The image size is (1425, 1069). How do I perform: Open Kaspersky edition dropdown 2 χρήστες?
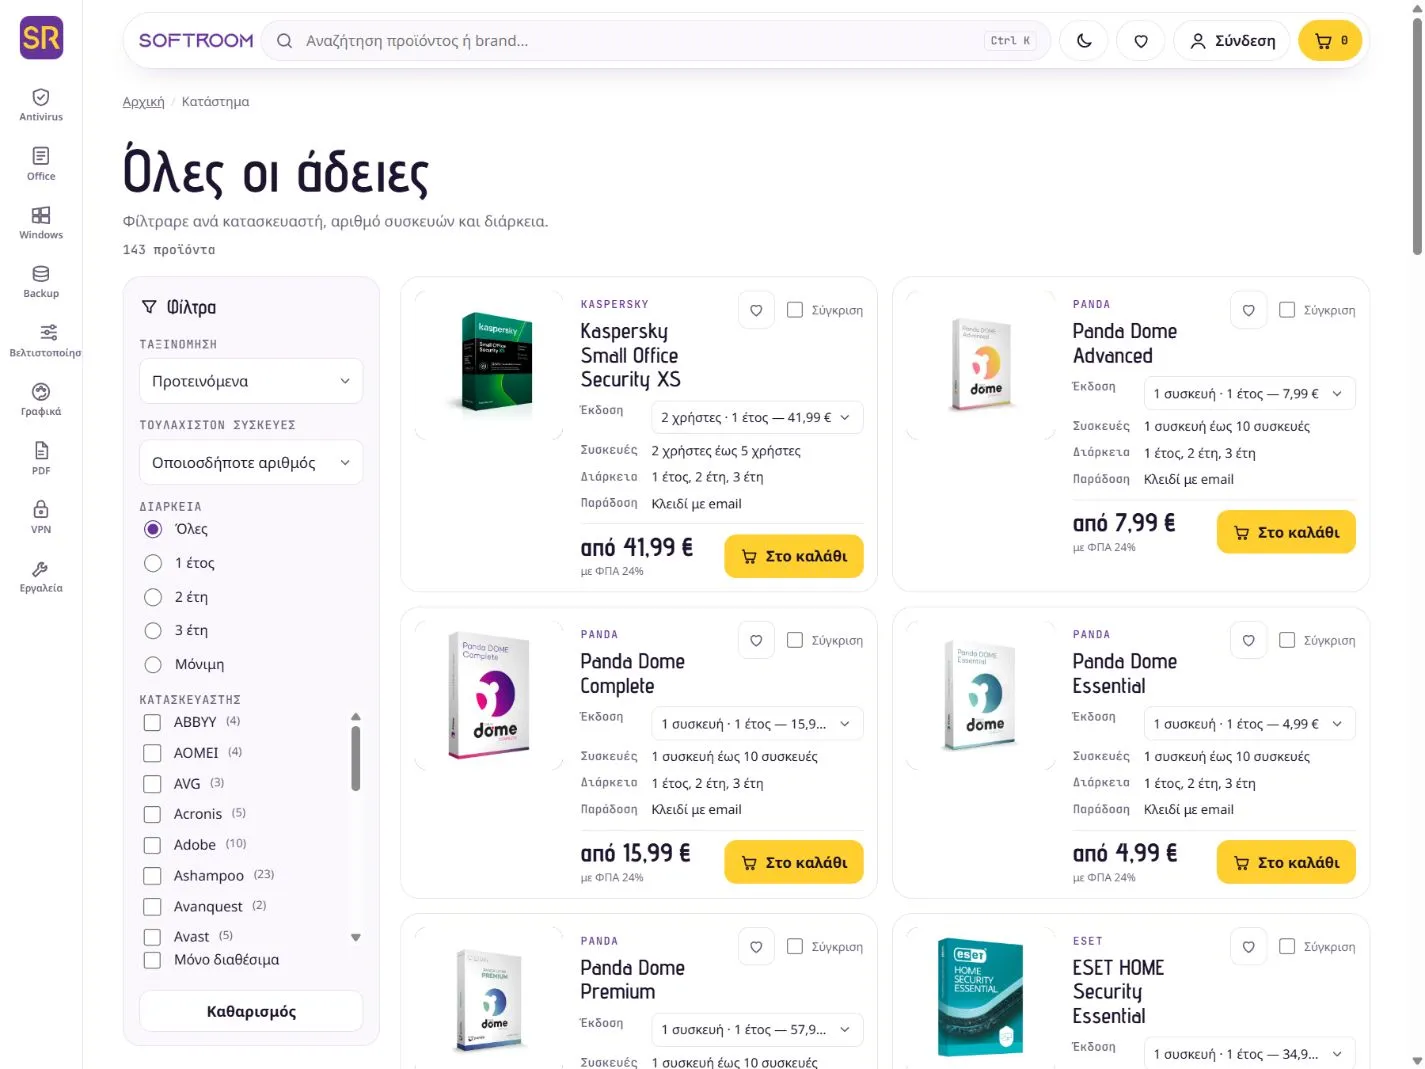[x=757, y=418]
